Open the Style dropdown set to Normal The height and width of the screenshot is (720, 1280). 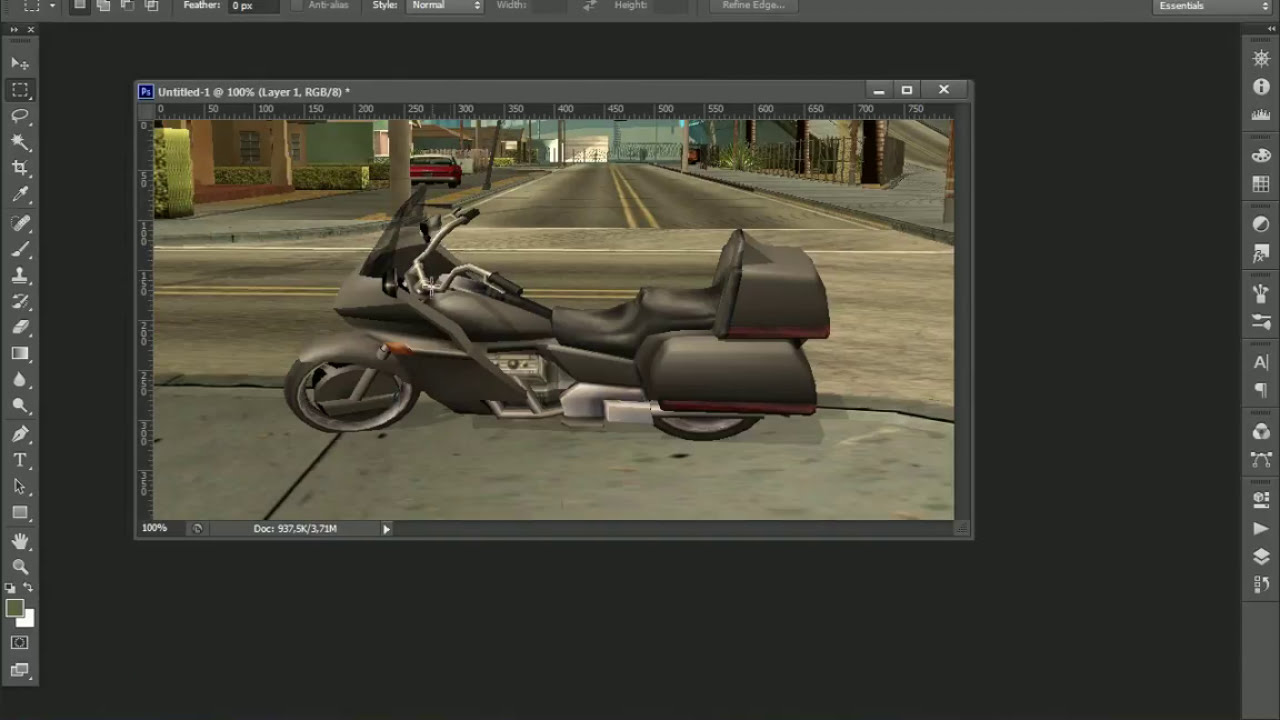pyautogui.click(x=445, y=5)
